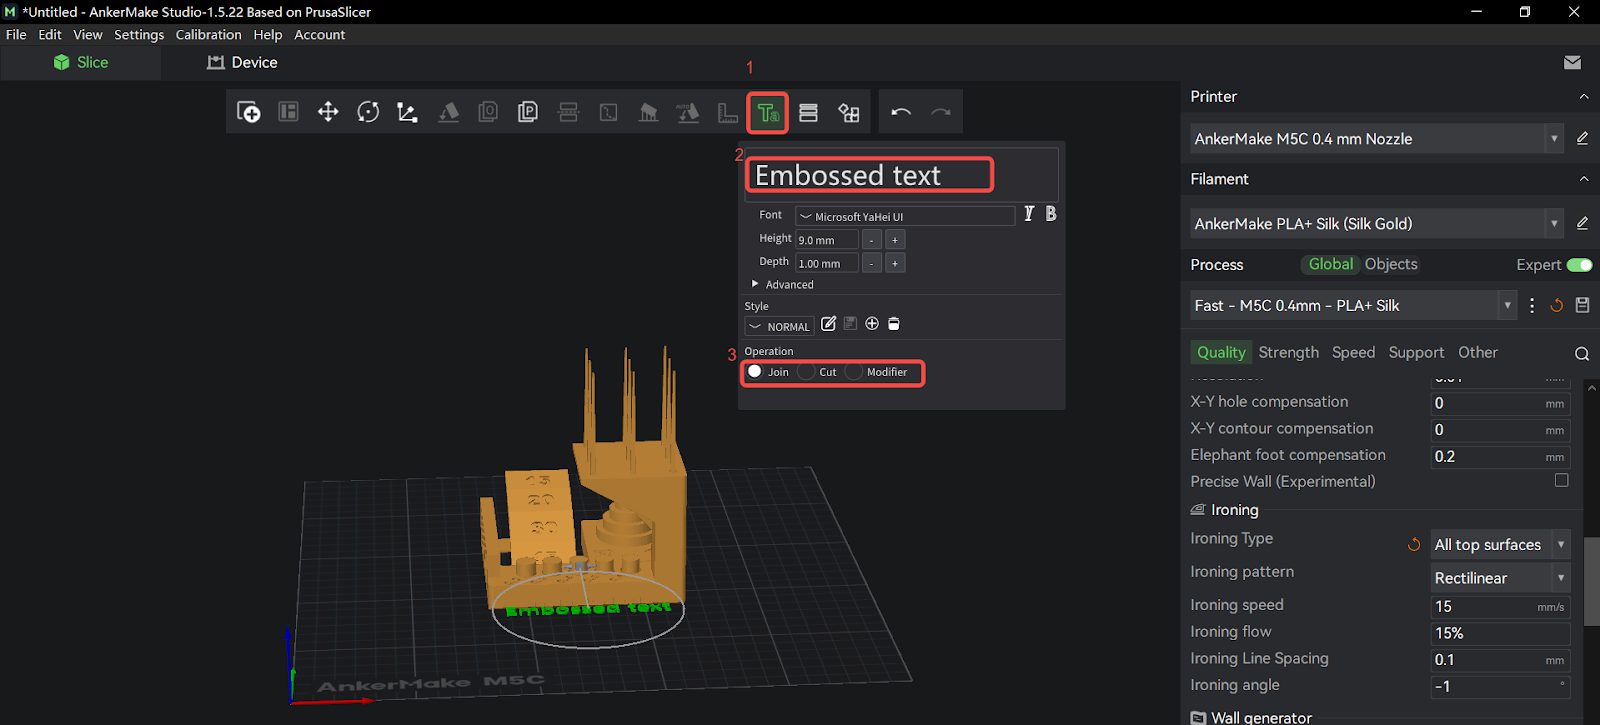Image resolution: width=1600 pixels, height=725 pixels.
Task: Save the current text style
Action: click(850, 324)
